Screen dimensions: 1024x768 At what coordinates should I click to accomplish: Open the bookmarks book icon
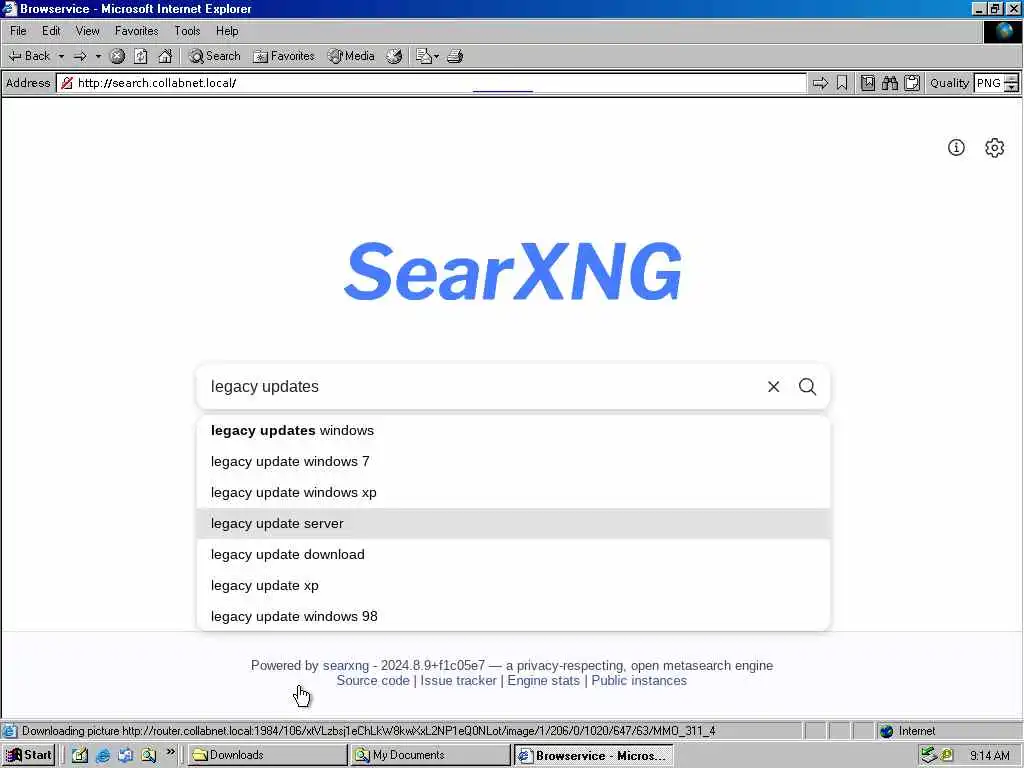pyautogui.click(x=868, y=83)
